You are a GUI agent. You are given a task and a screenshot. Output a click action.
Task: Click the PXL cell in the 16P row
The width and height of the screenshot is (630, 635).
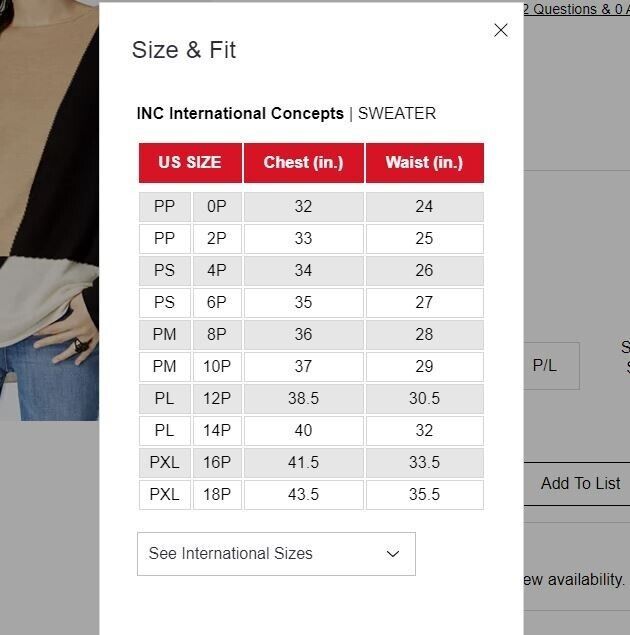click(164, 462)
